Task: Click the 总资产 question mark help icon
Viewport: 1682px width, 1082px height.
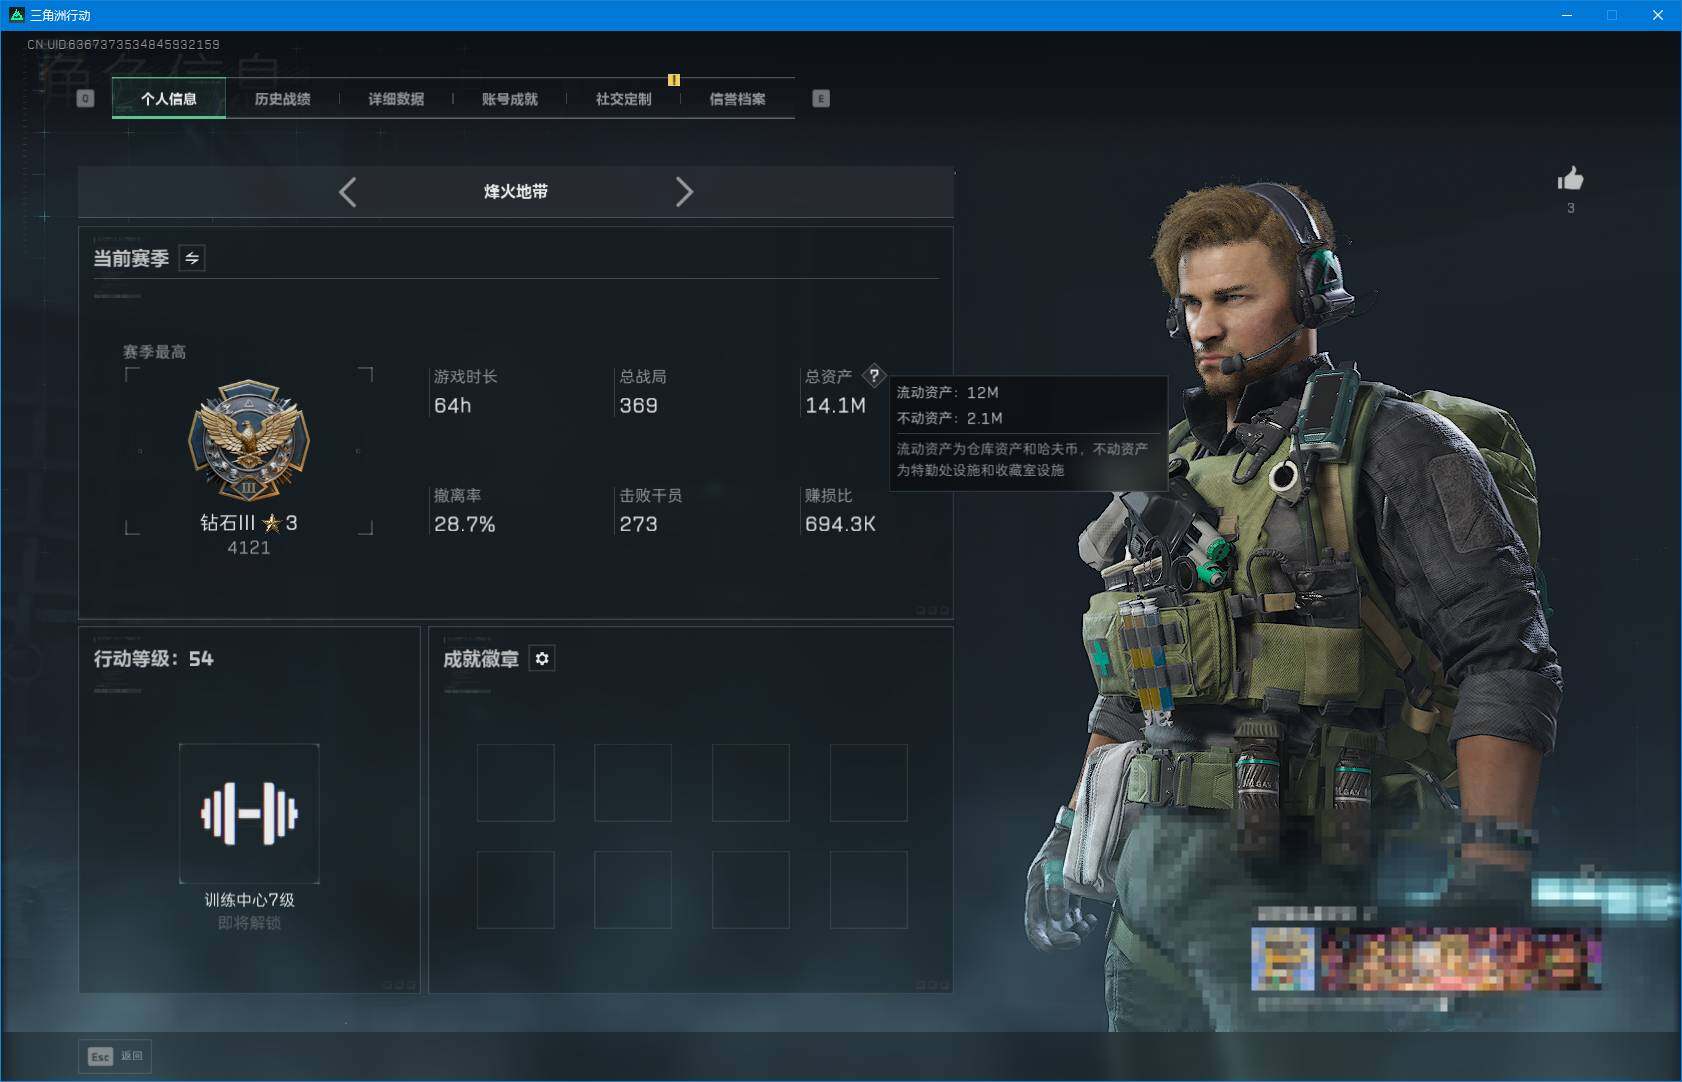Action: [874, 376]
